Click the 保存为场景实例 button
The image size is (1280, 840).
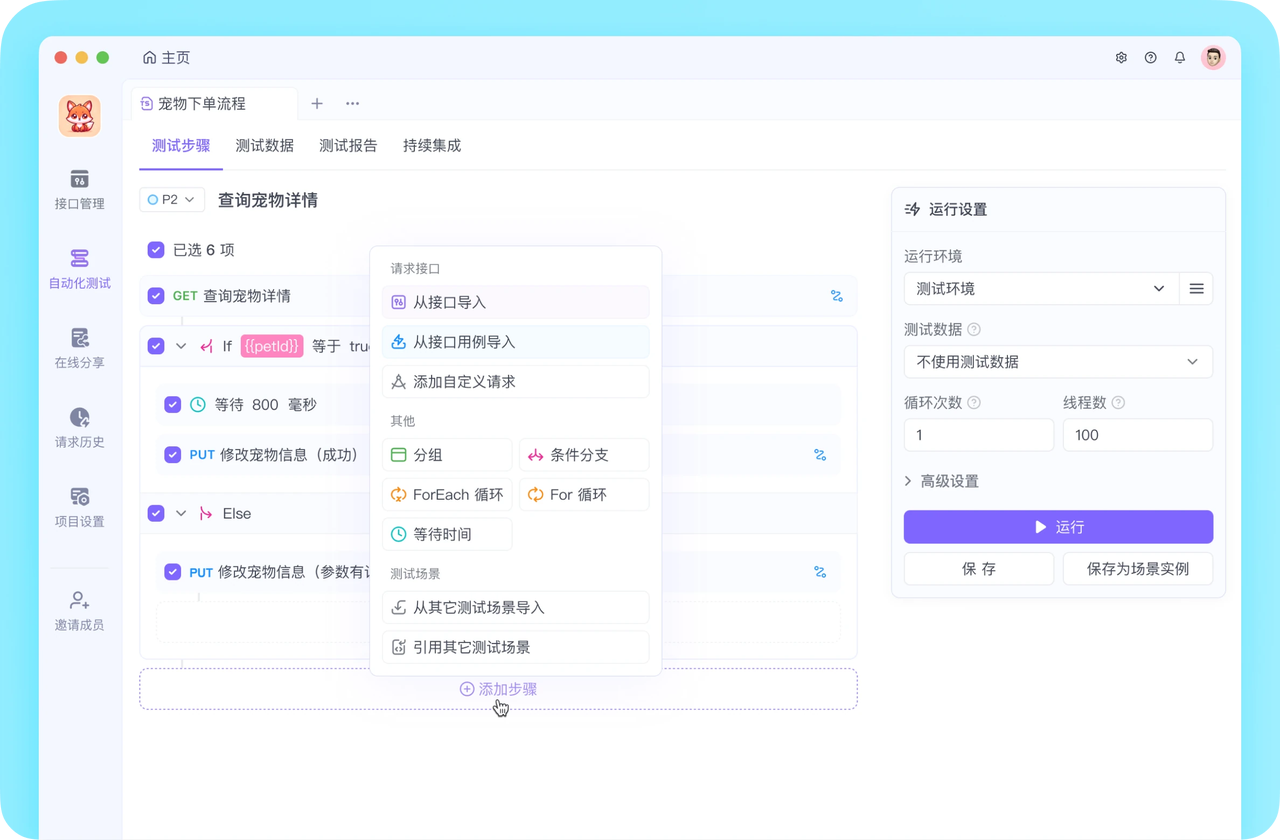[1138, 568]
